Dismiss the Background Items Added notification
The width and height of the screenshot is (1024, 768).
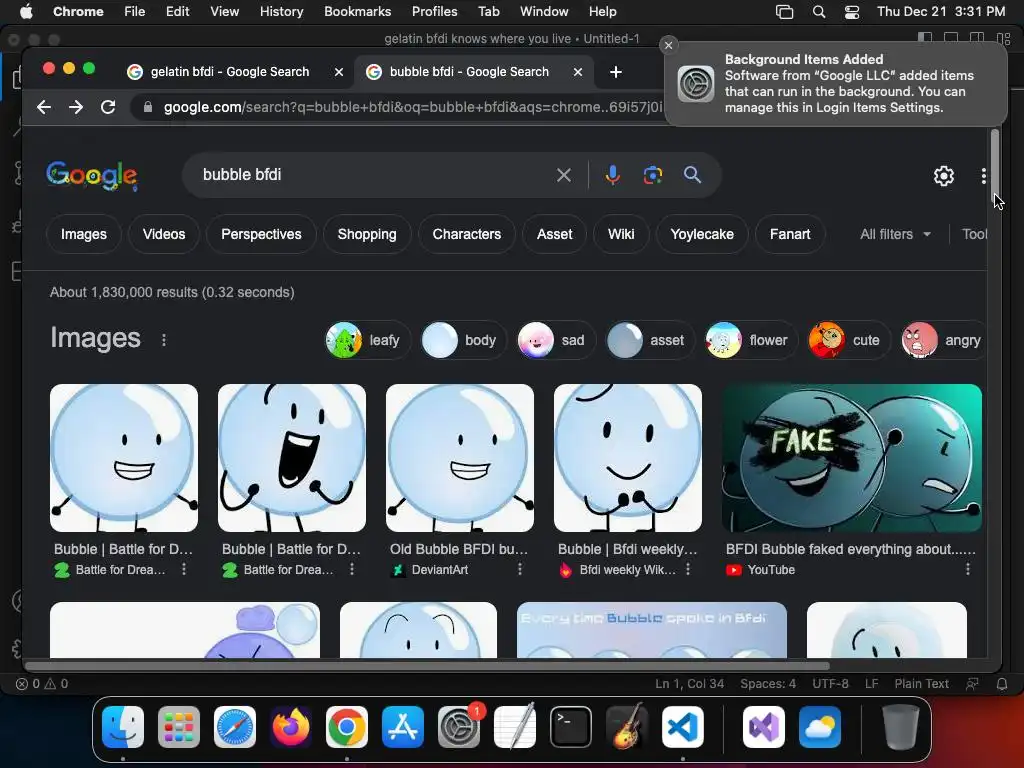[x=668, y=45]
